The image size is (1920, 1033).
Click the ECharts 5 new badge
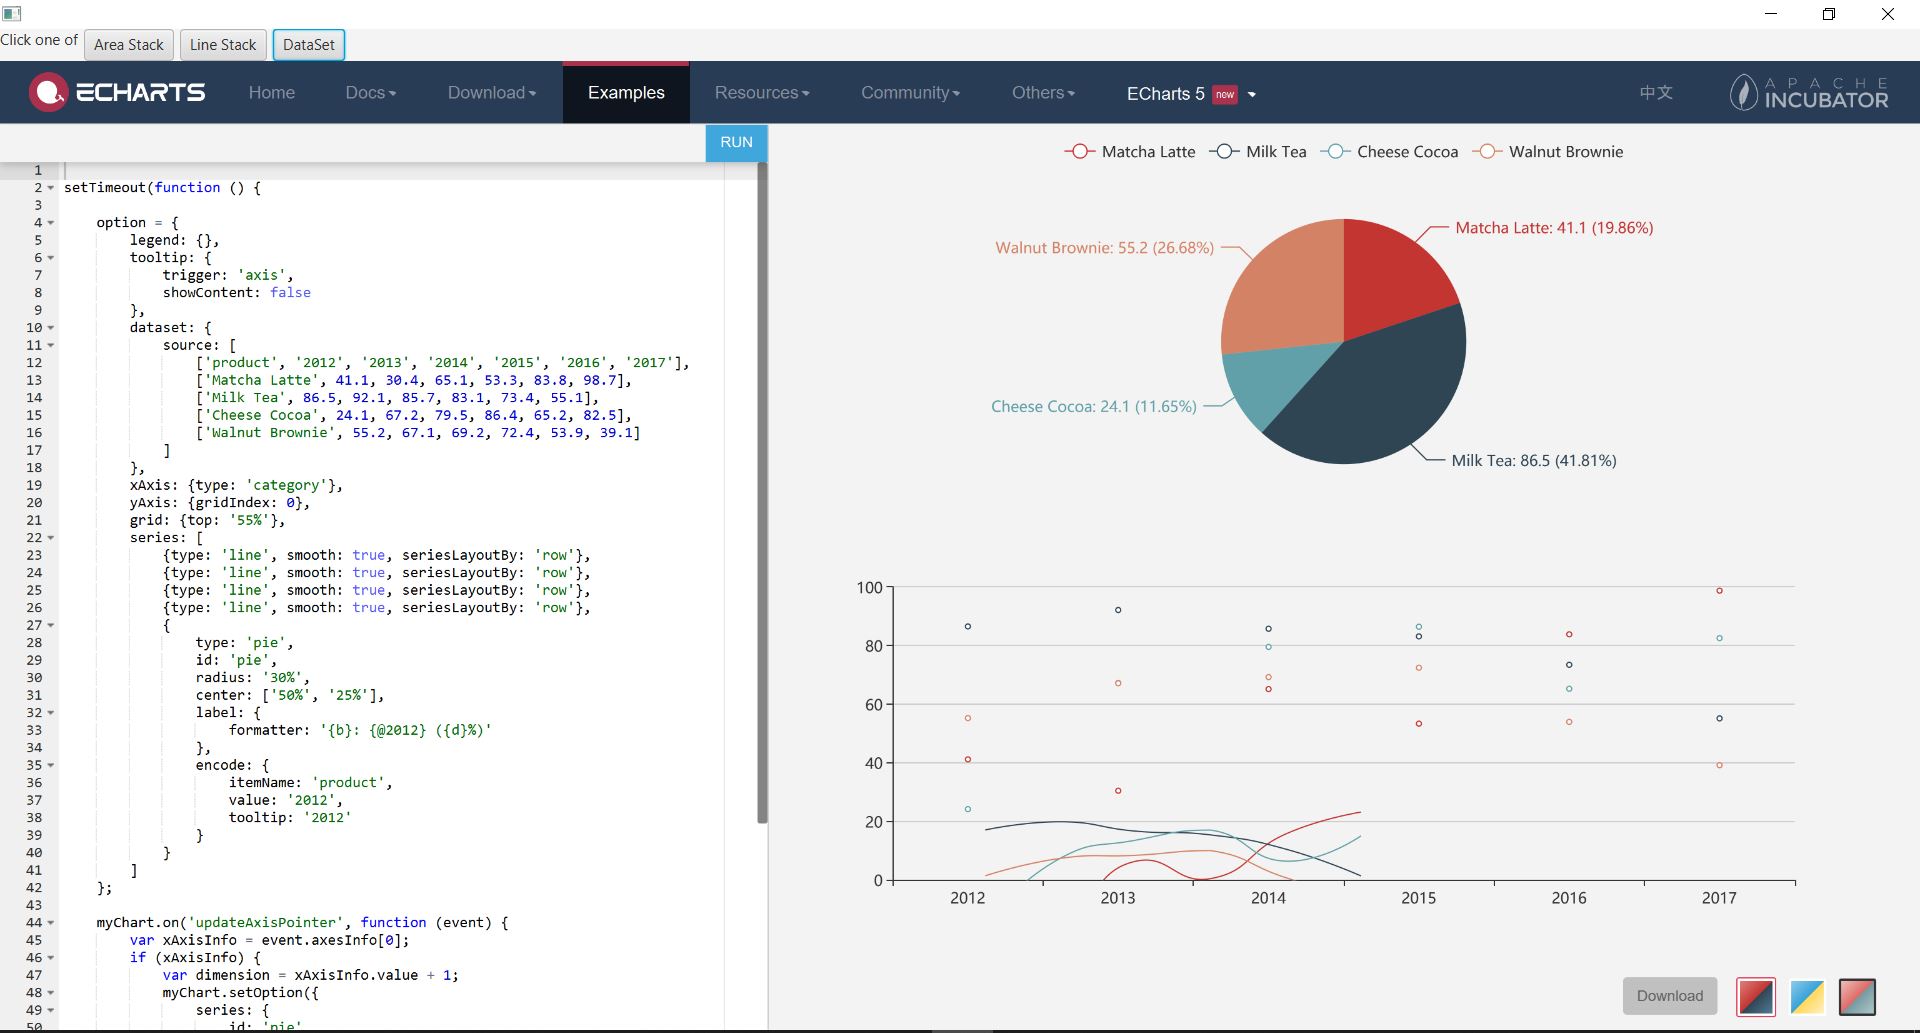tap(1224, 94)
